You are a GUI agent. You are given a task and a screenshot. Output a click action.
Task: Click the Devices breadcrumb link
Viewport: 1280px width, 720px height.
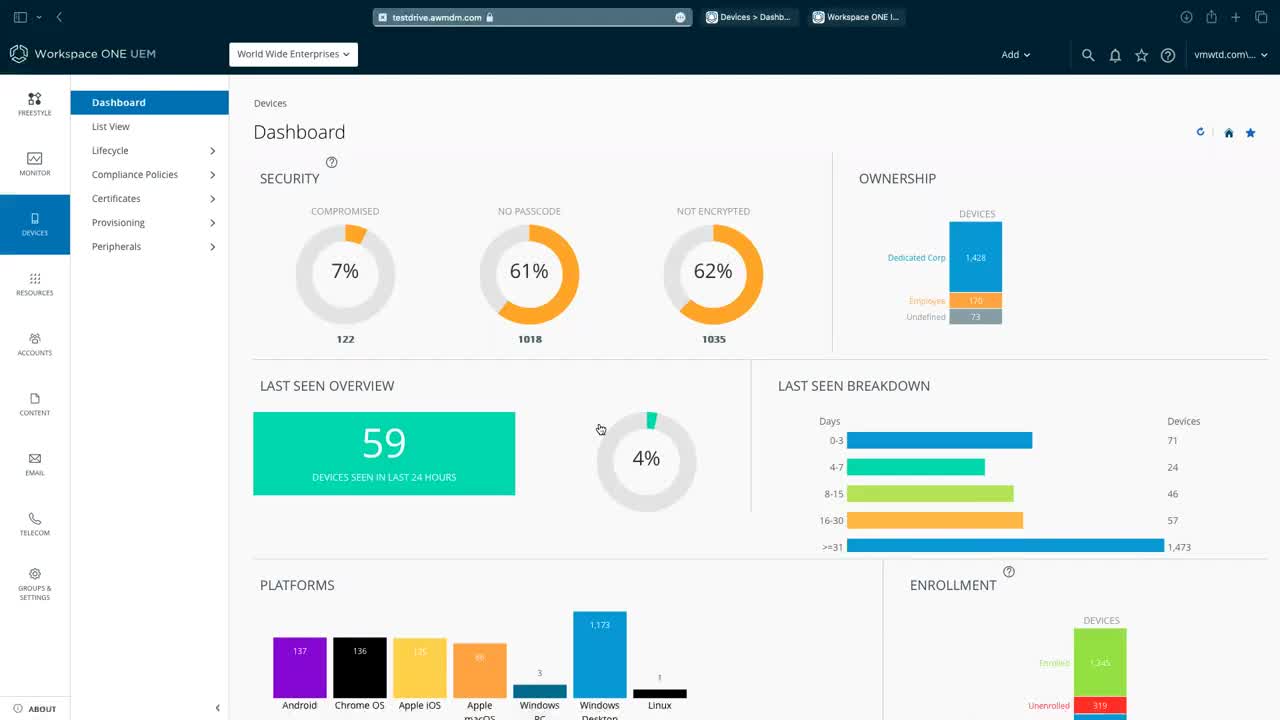270,103
